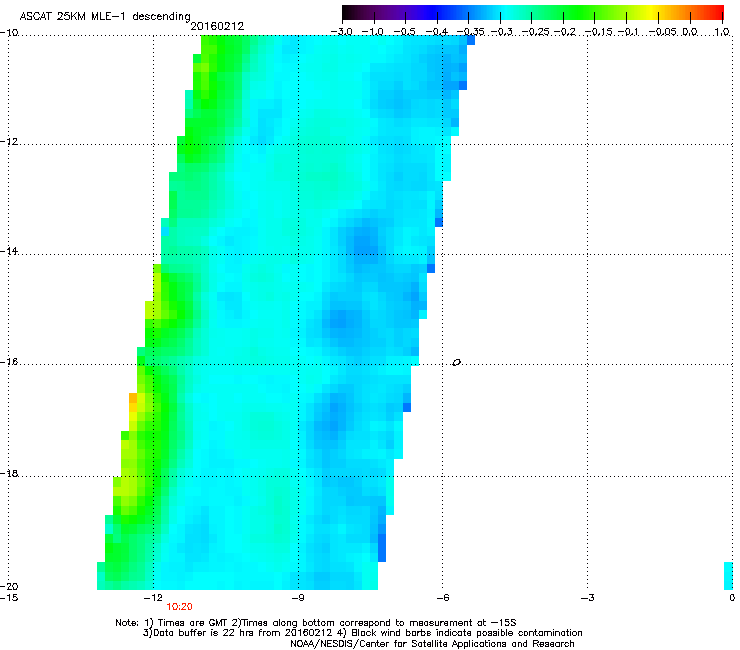Image resolution: width=740 pixels, height=650 pixels.
Task: Click the note line starting "Note: 1) Times are GMT"
Action: (316, 623)
